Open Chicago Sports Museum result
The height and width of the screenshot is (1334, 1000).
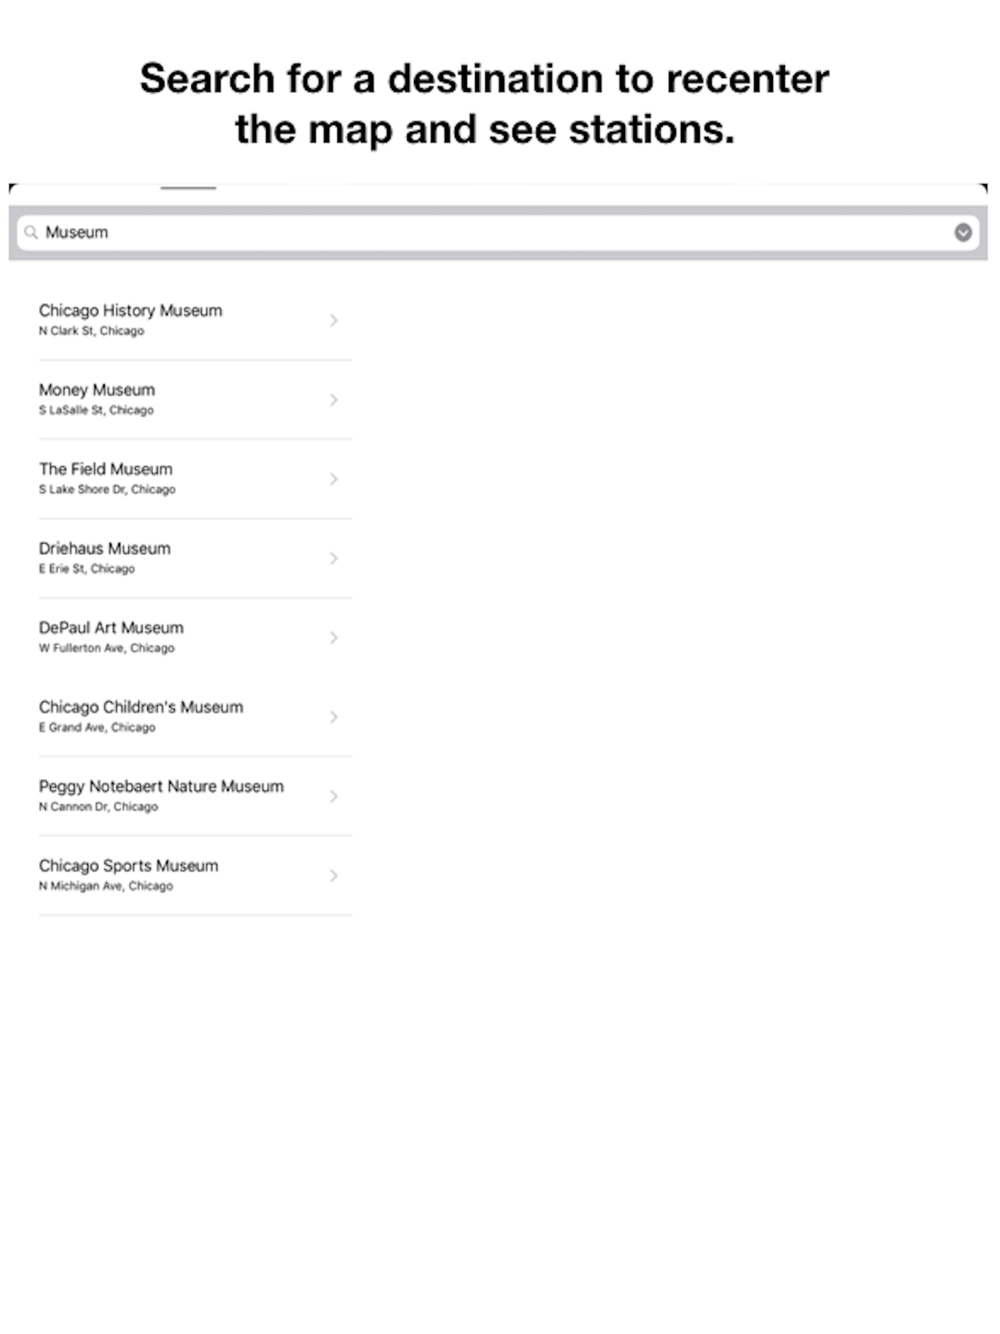click(x=195, y=875)
